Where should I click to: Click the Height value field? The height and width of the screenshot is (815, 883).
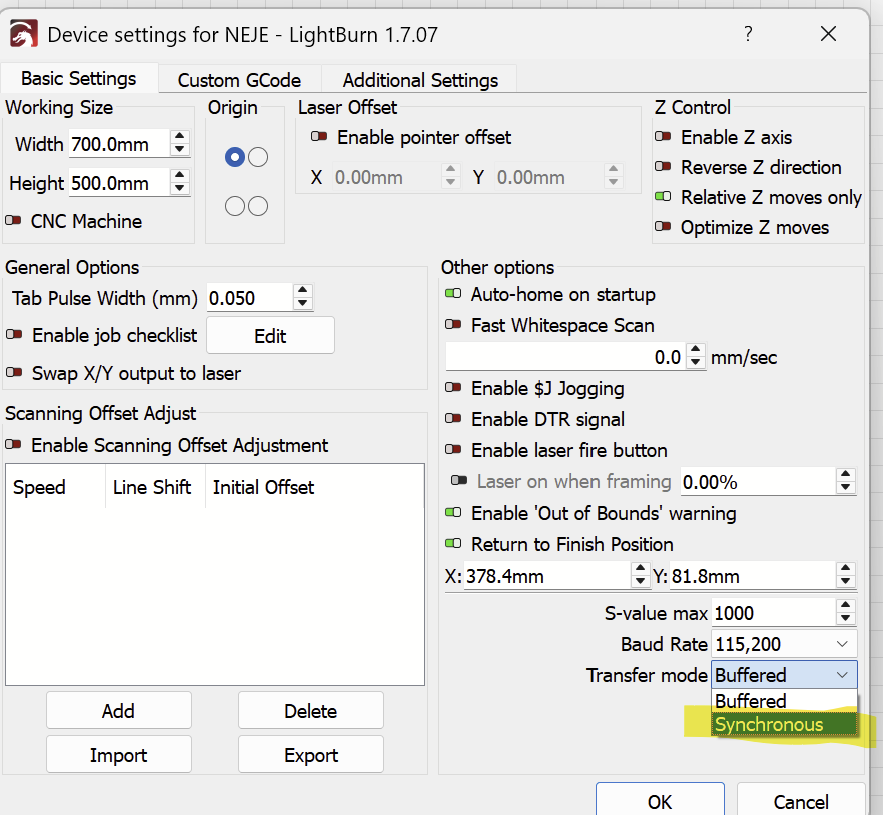pos(119,183)
